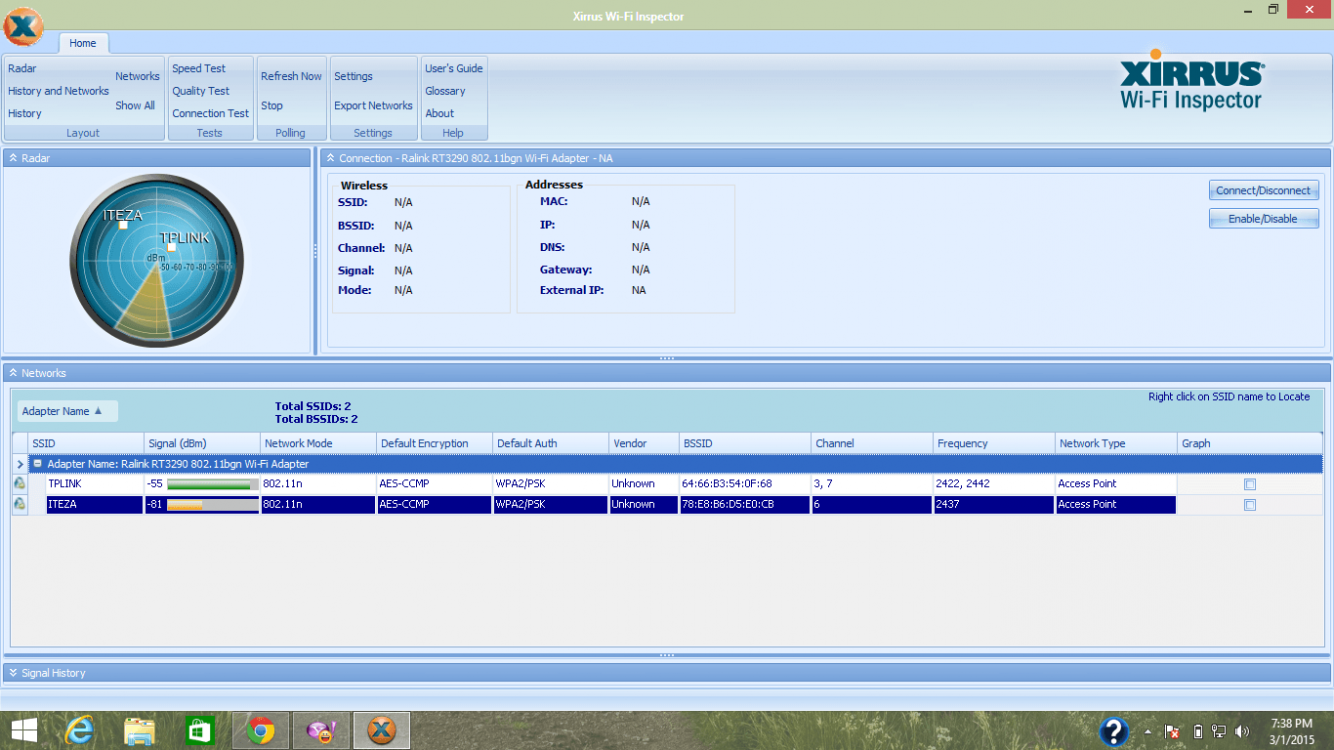Click Xirrus Wi-Fi Inspector taskbar icon
Screen dimensions: 1334x750
point(381,731)
